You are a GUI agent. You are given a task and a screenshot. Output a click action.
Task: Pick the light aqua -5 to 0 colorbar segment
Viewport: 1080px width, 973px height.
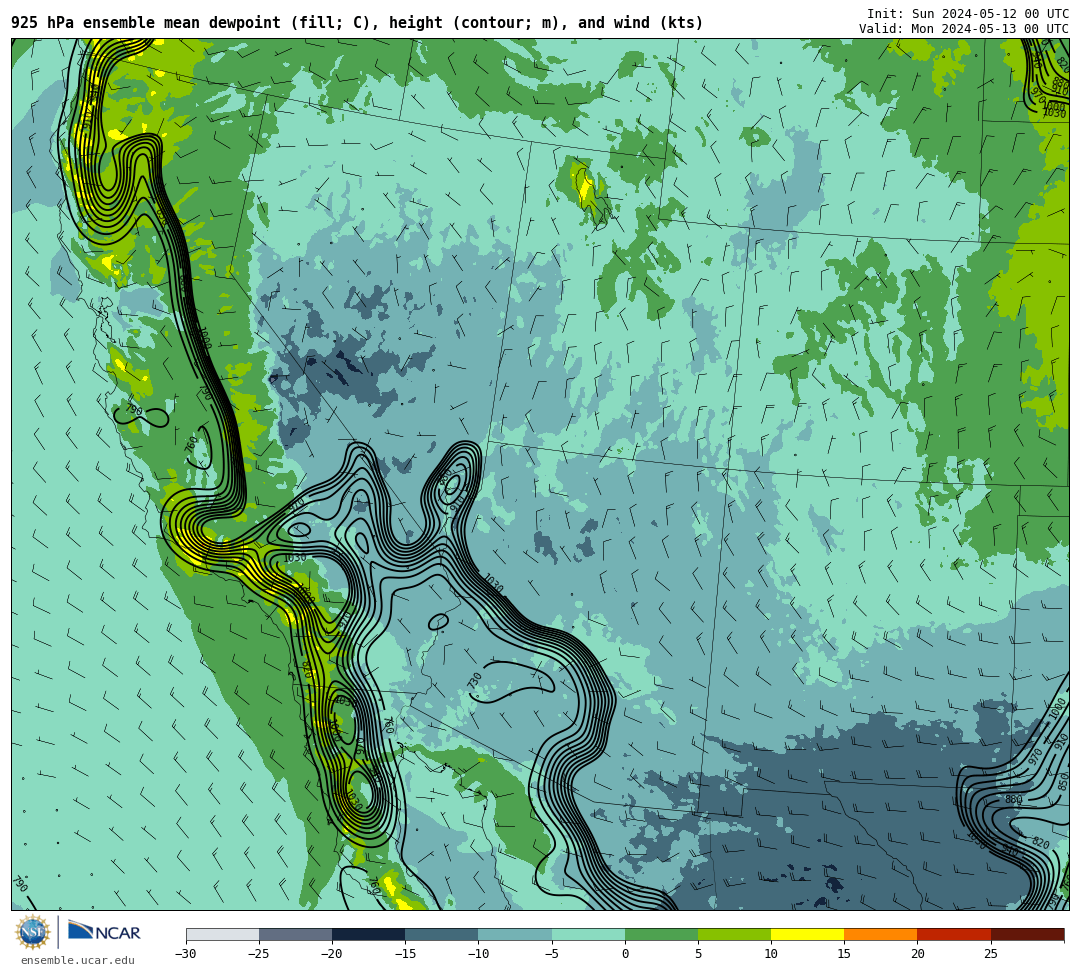[x=588, y=934]
